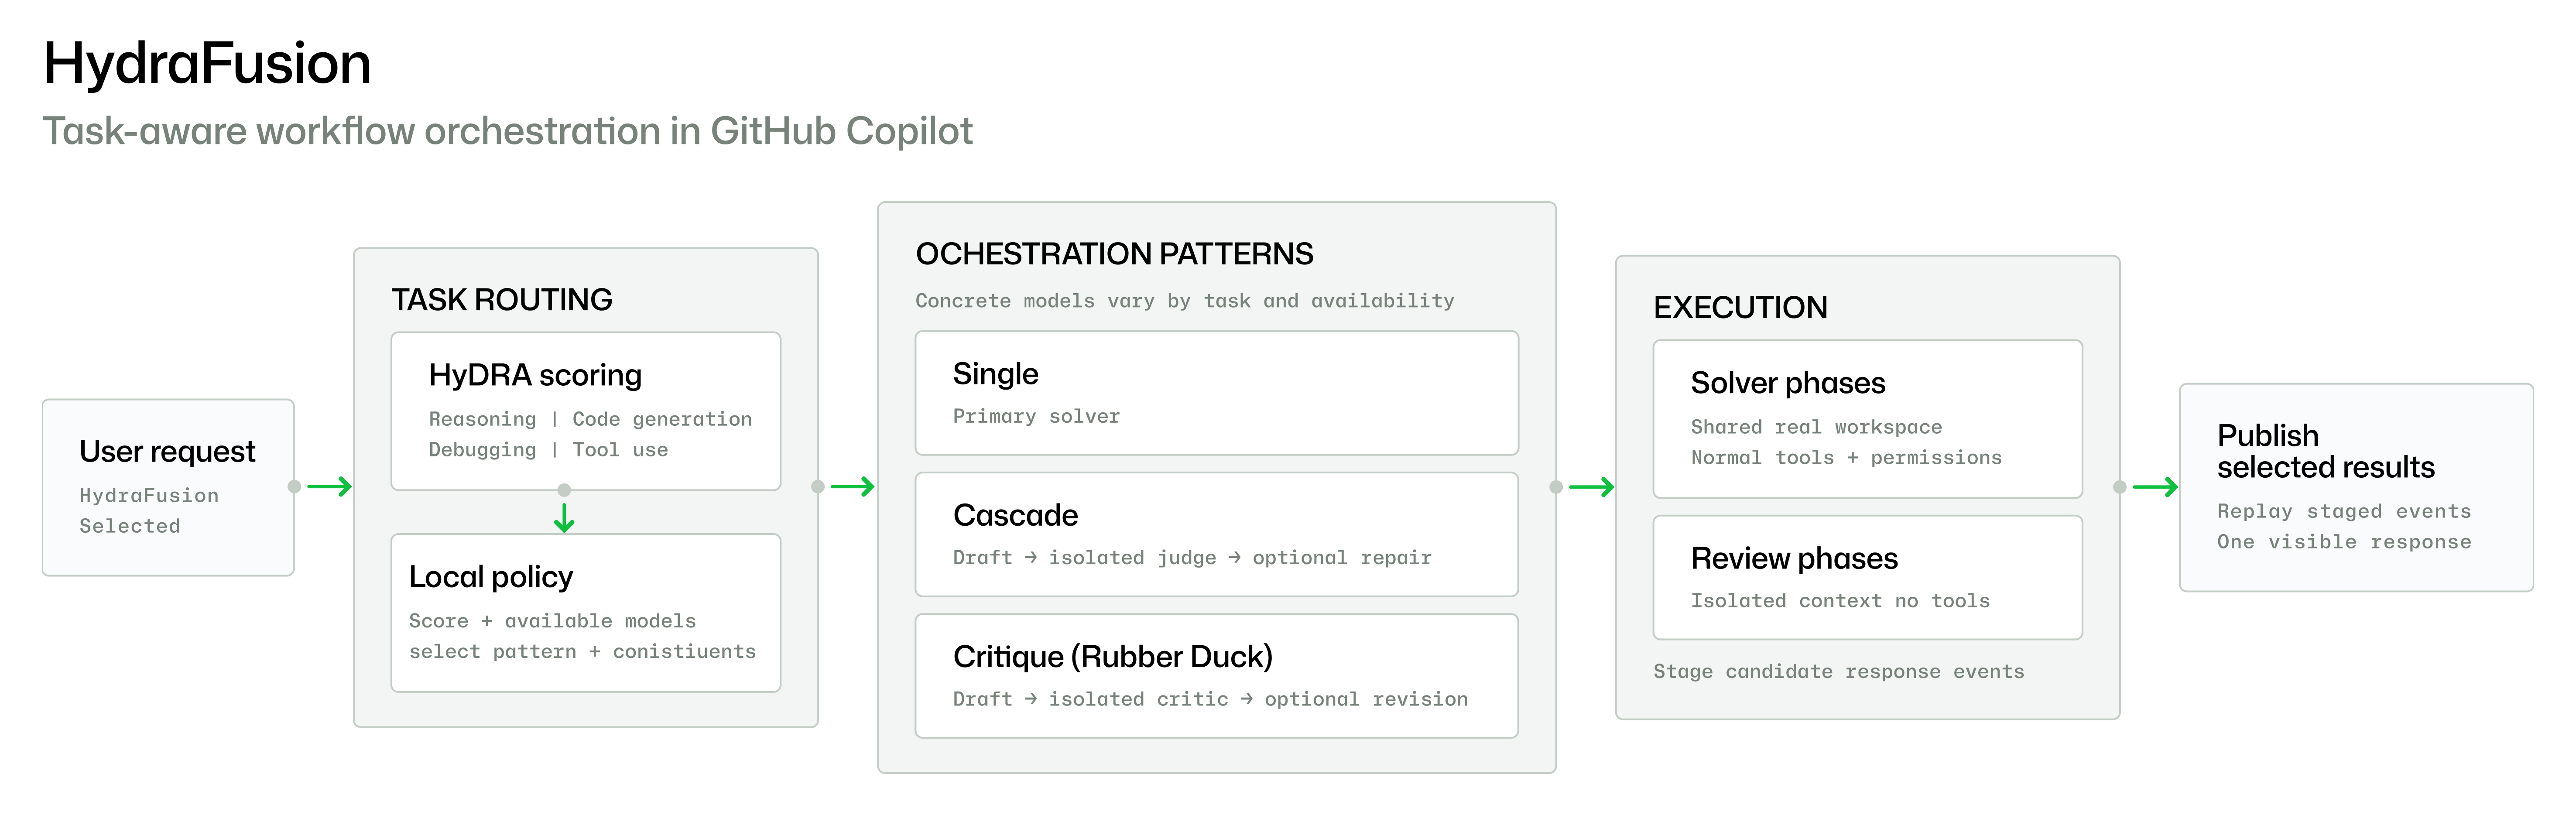
Task: Click the TASK ROUTING heading
Action: [x=502, y=300]
